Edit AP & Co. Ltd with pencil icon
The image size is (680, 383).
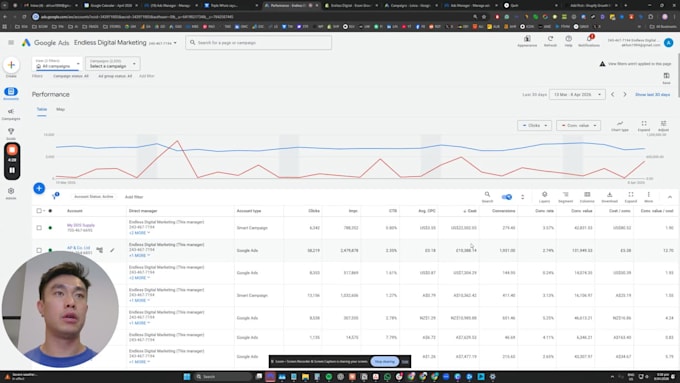[x=112, y=250]
